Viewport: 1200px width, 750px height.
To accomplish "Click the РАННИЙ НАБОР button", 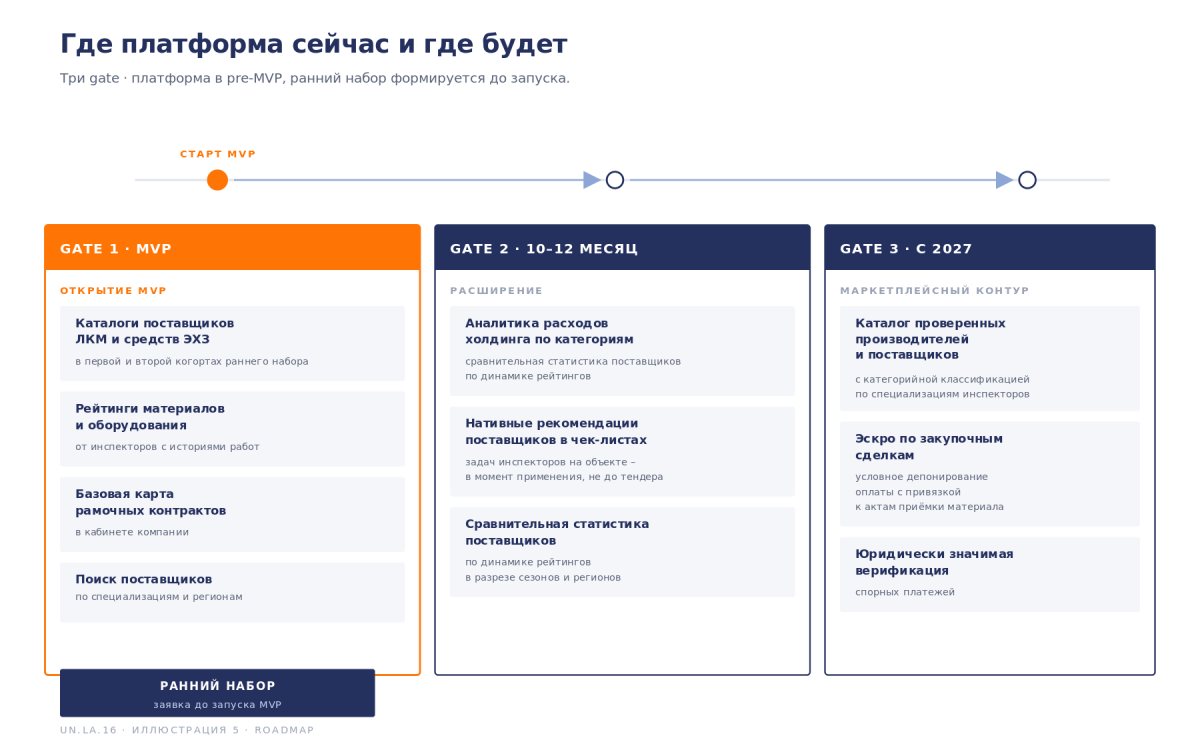I will [x=217, y=693].
